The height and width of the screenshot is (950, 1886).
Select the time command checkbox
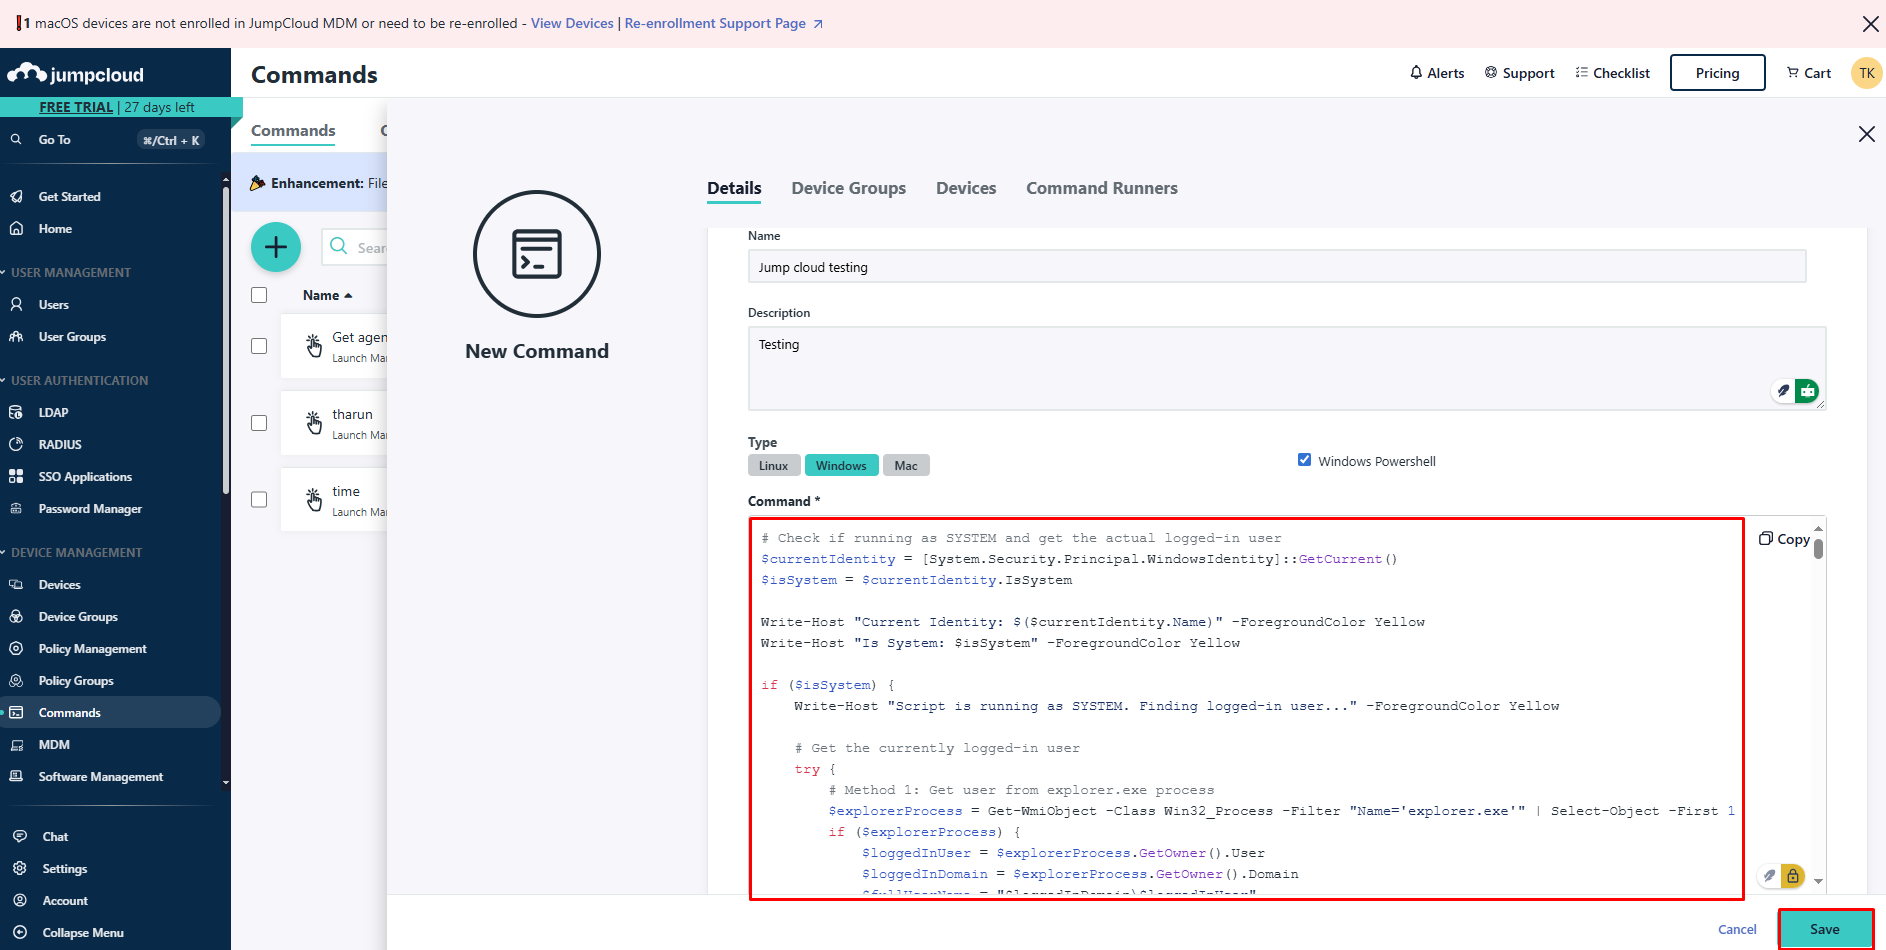pos(259,500)
